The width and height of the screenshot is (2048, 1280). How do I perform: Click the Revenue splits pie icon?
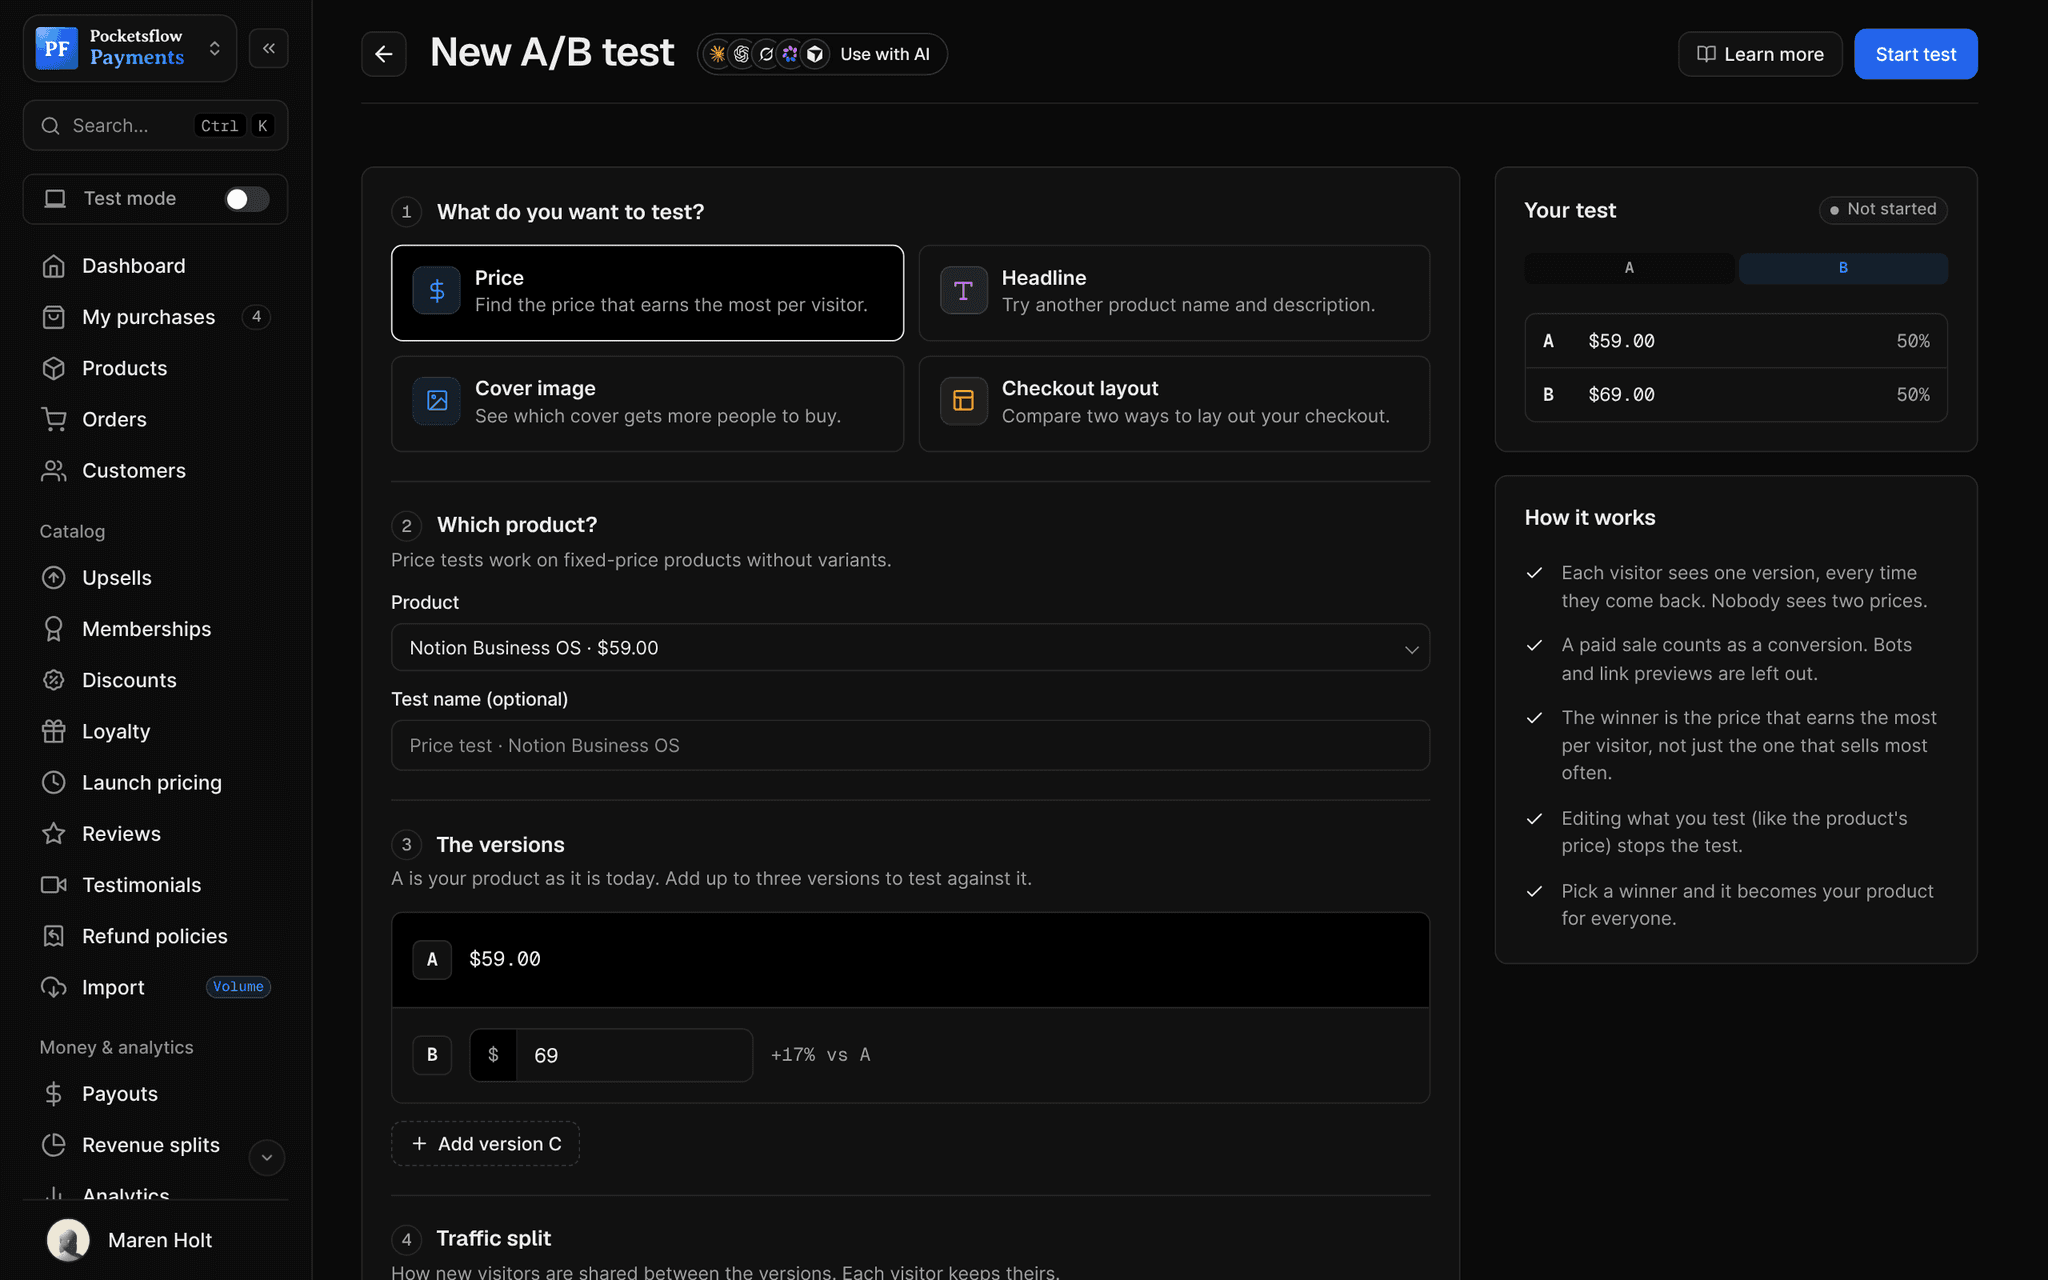point(54,1145)
